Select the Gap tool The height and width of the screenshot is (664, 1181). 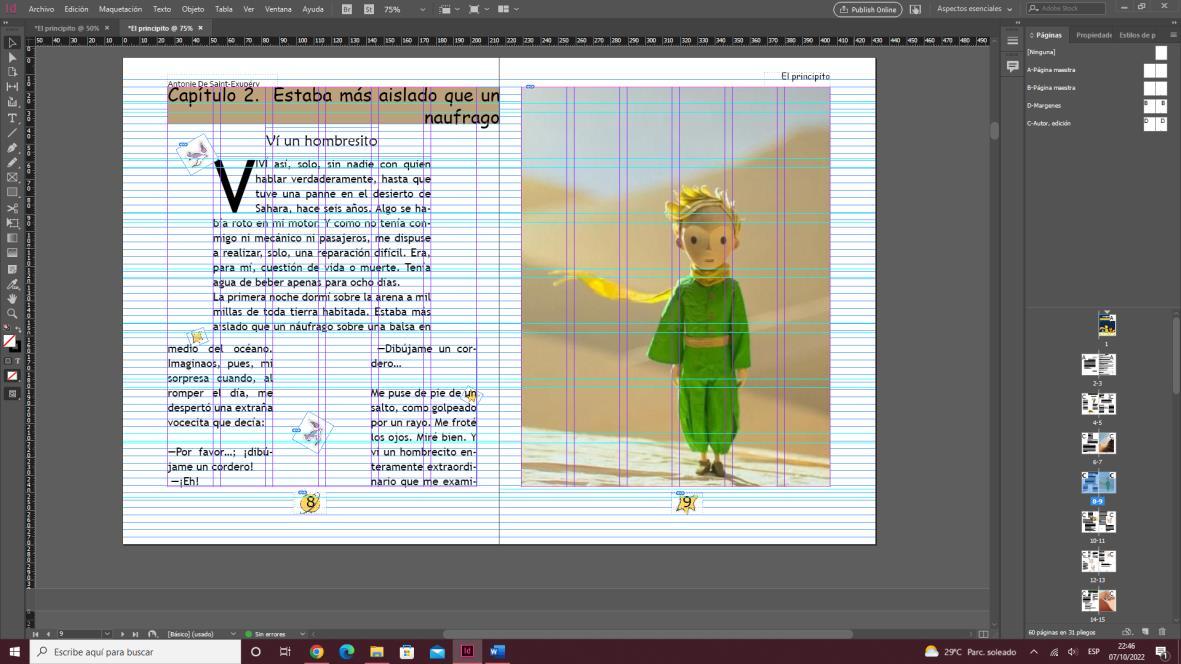[12, 87]
